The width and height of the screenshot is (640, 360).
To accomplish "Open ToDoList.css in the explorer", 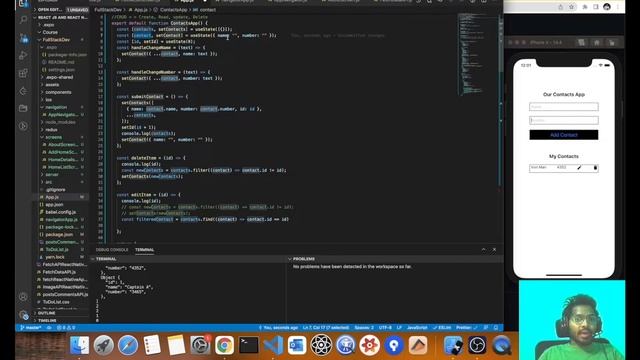I will (x=56, y=302).
